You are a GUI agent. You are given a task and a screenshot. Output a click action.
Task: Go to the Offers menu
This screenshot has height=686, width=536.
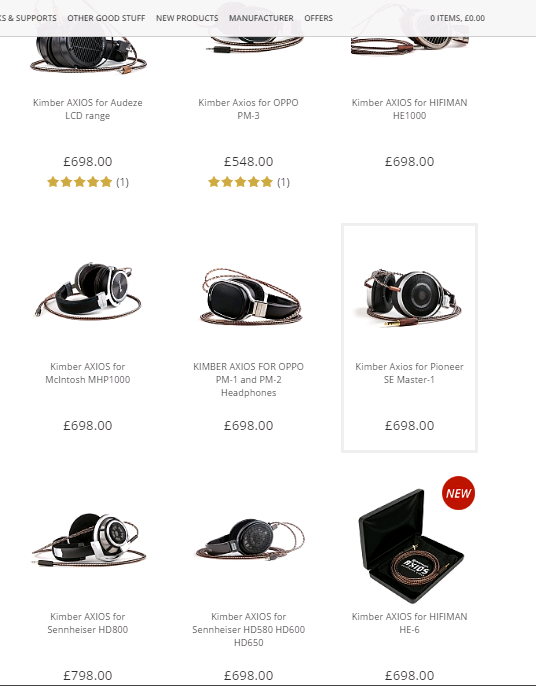(319, 18)
